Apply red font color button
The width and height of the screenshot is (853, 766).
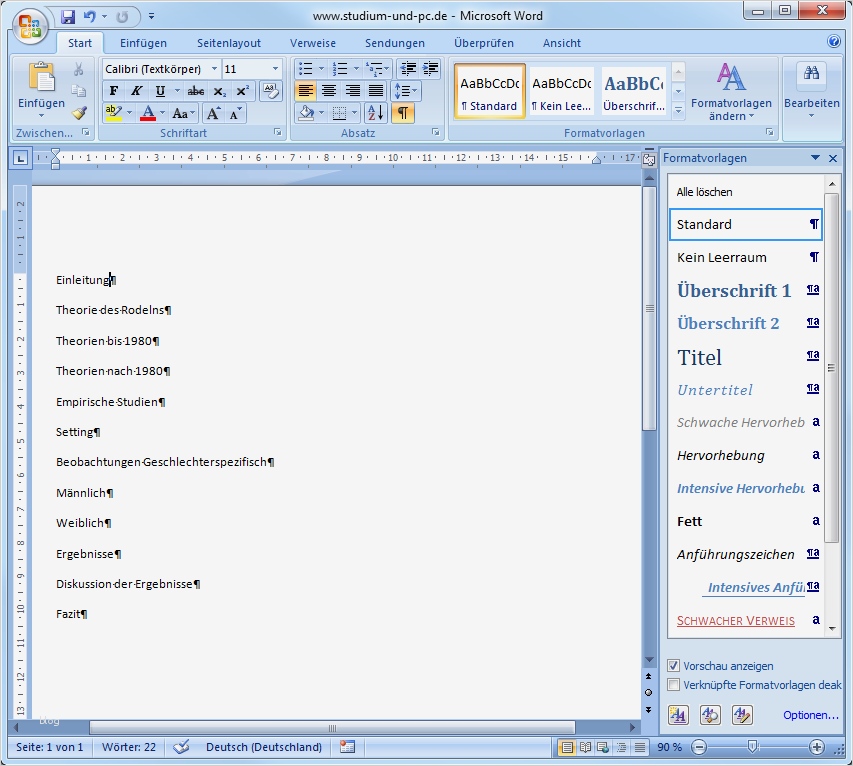tap(147, 113)
